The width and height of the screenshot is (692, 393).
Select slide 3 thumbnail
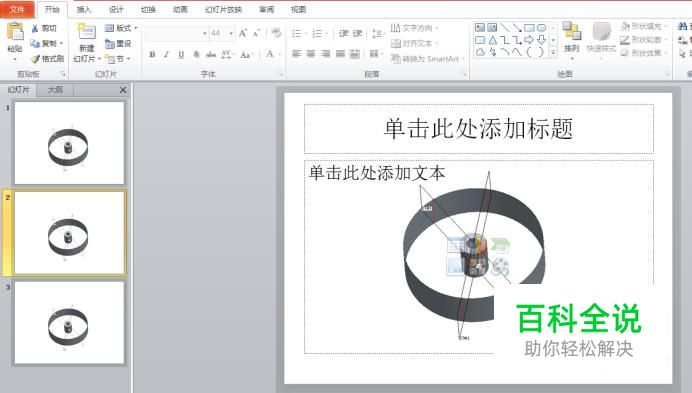(69, 323)
